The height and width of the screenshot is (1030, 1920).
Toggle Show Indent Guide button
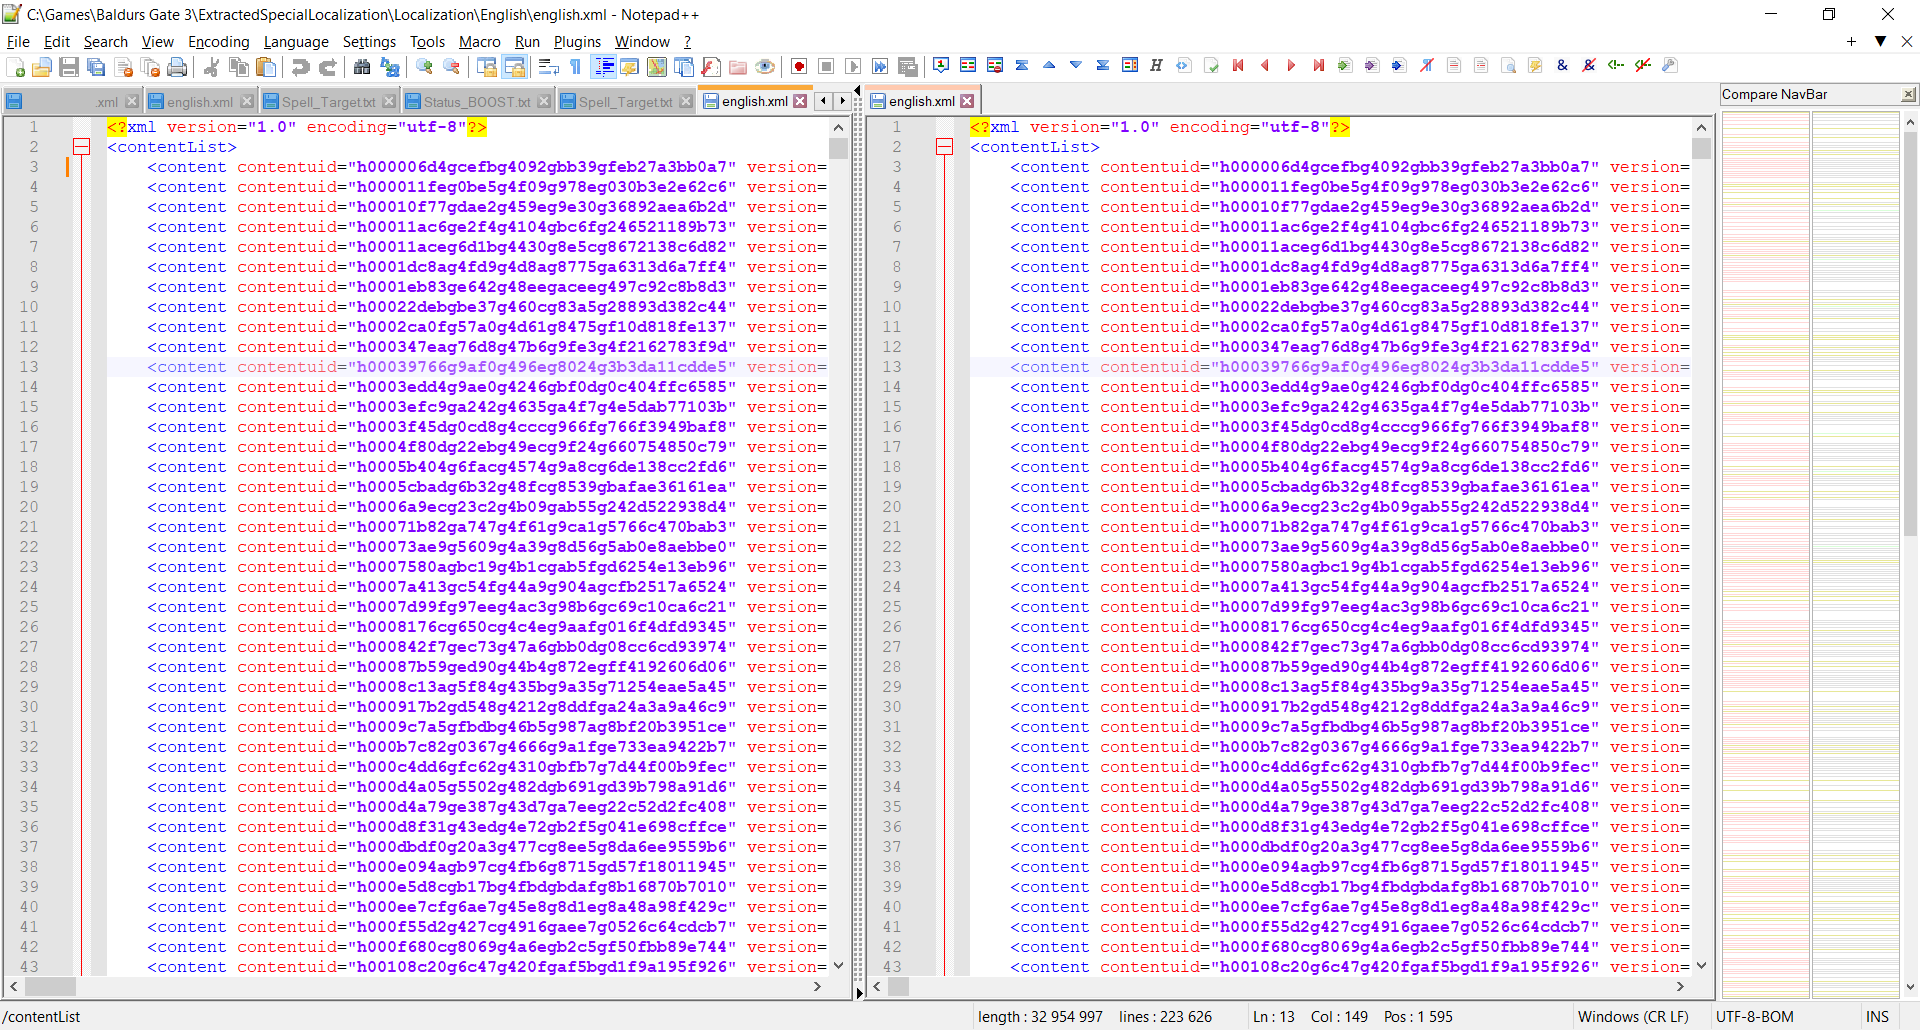click(604, 67)
